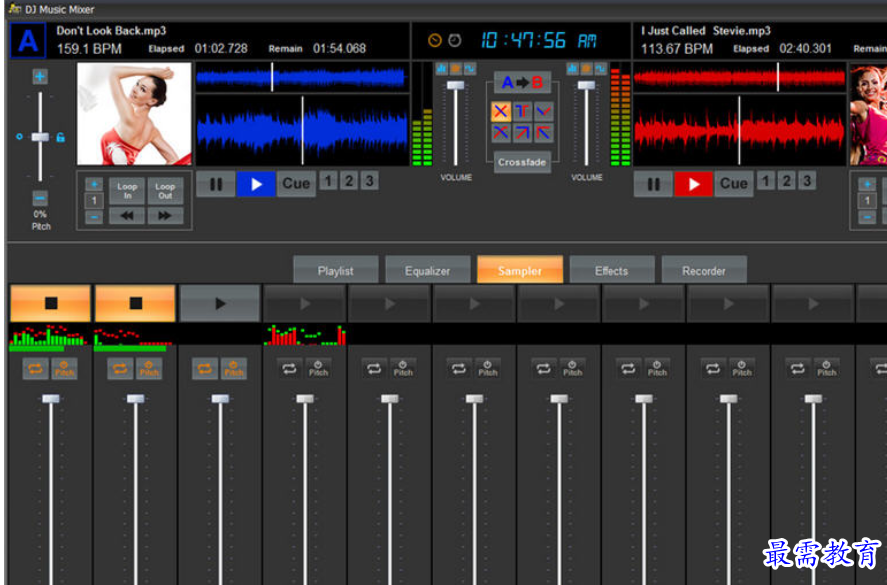
Task: Trigger hot cue 2 on deck A
Action: [x=349, y=181]
